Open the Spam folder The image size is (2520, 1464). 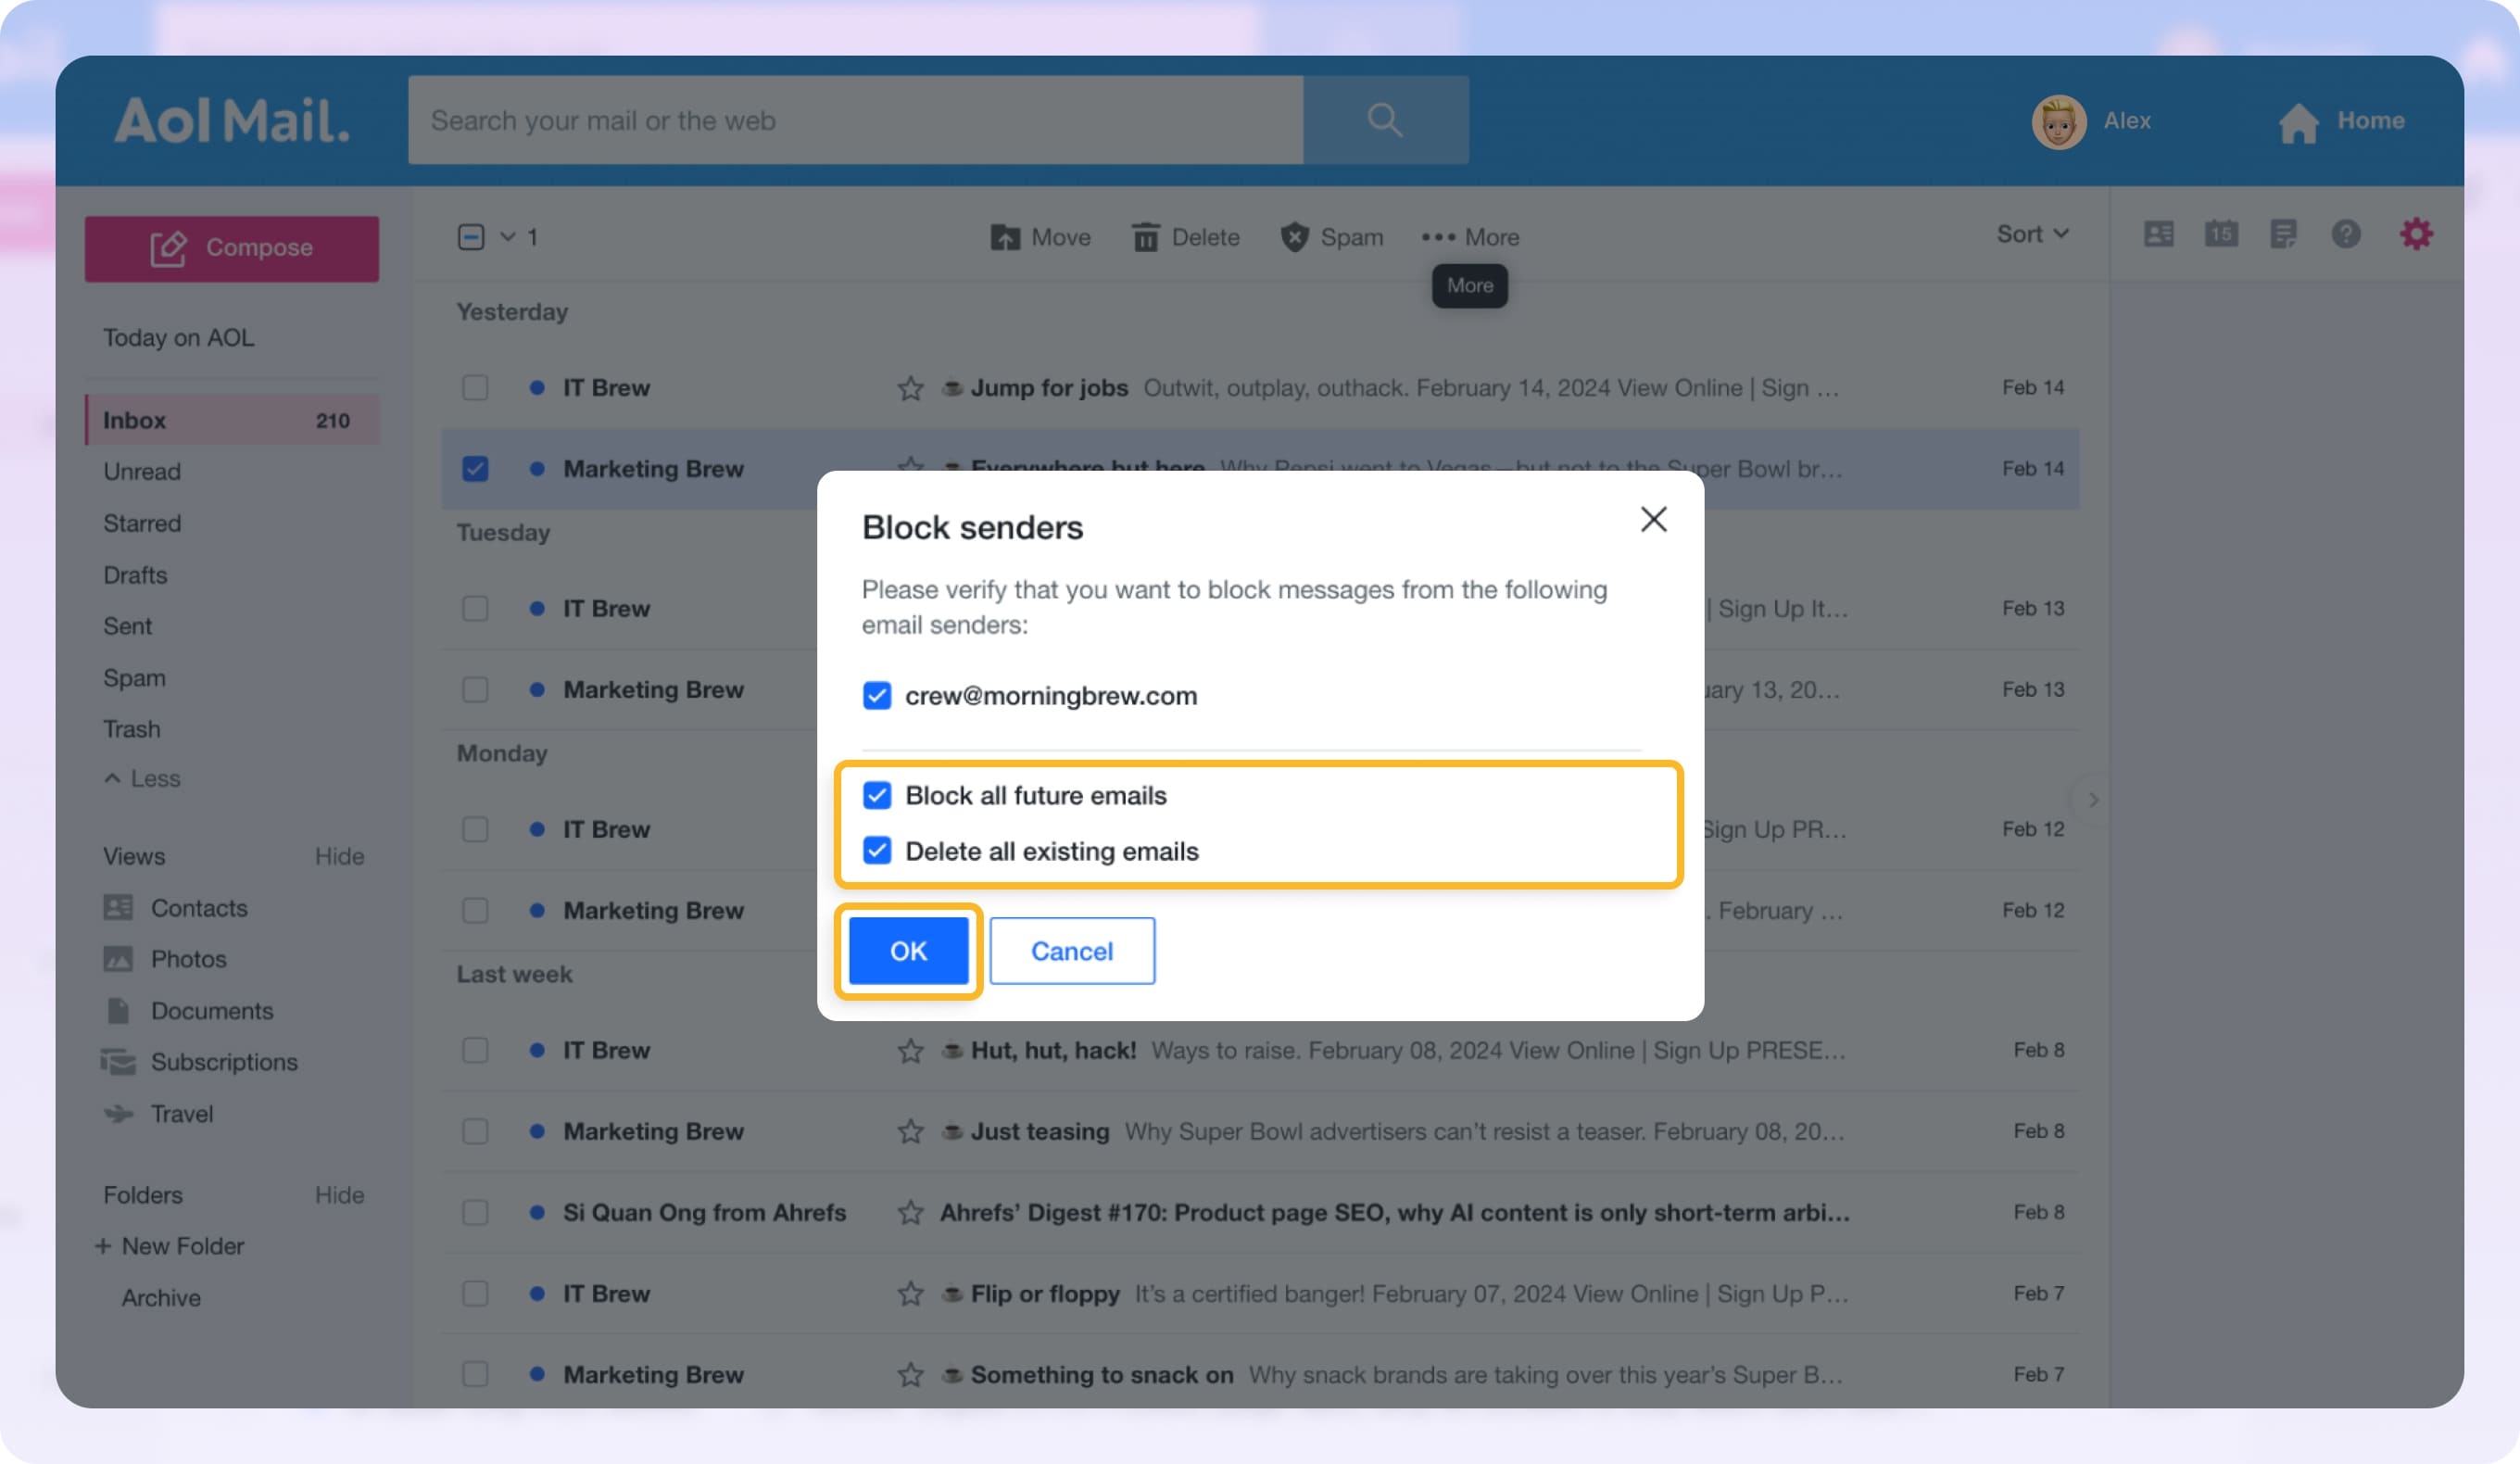[x=134, y=677]
